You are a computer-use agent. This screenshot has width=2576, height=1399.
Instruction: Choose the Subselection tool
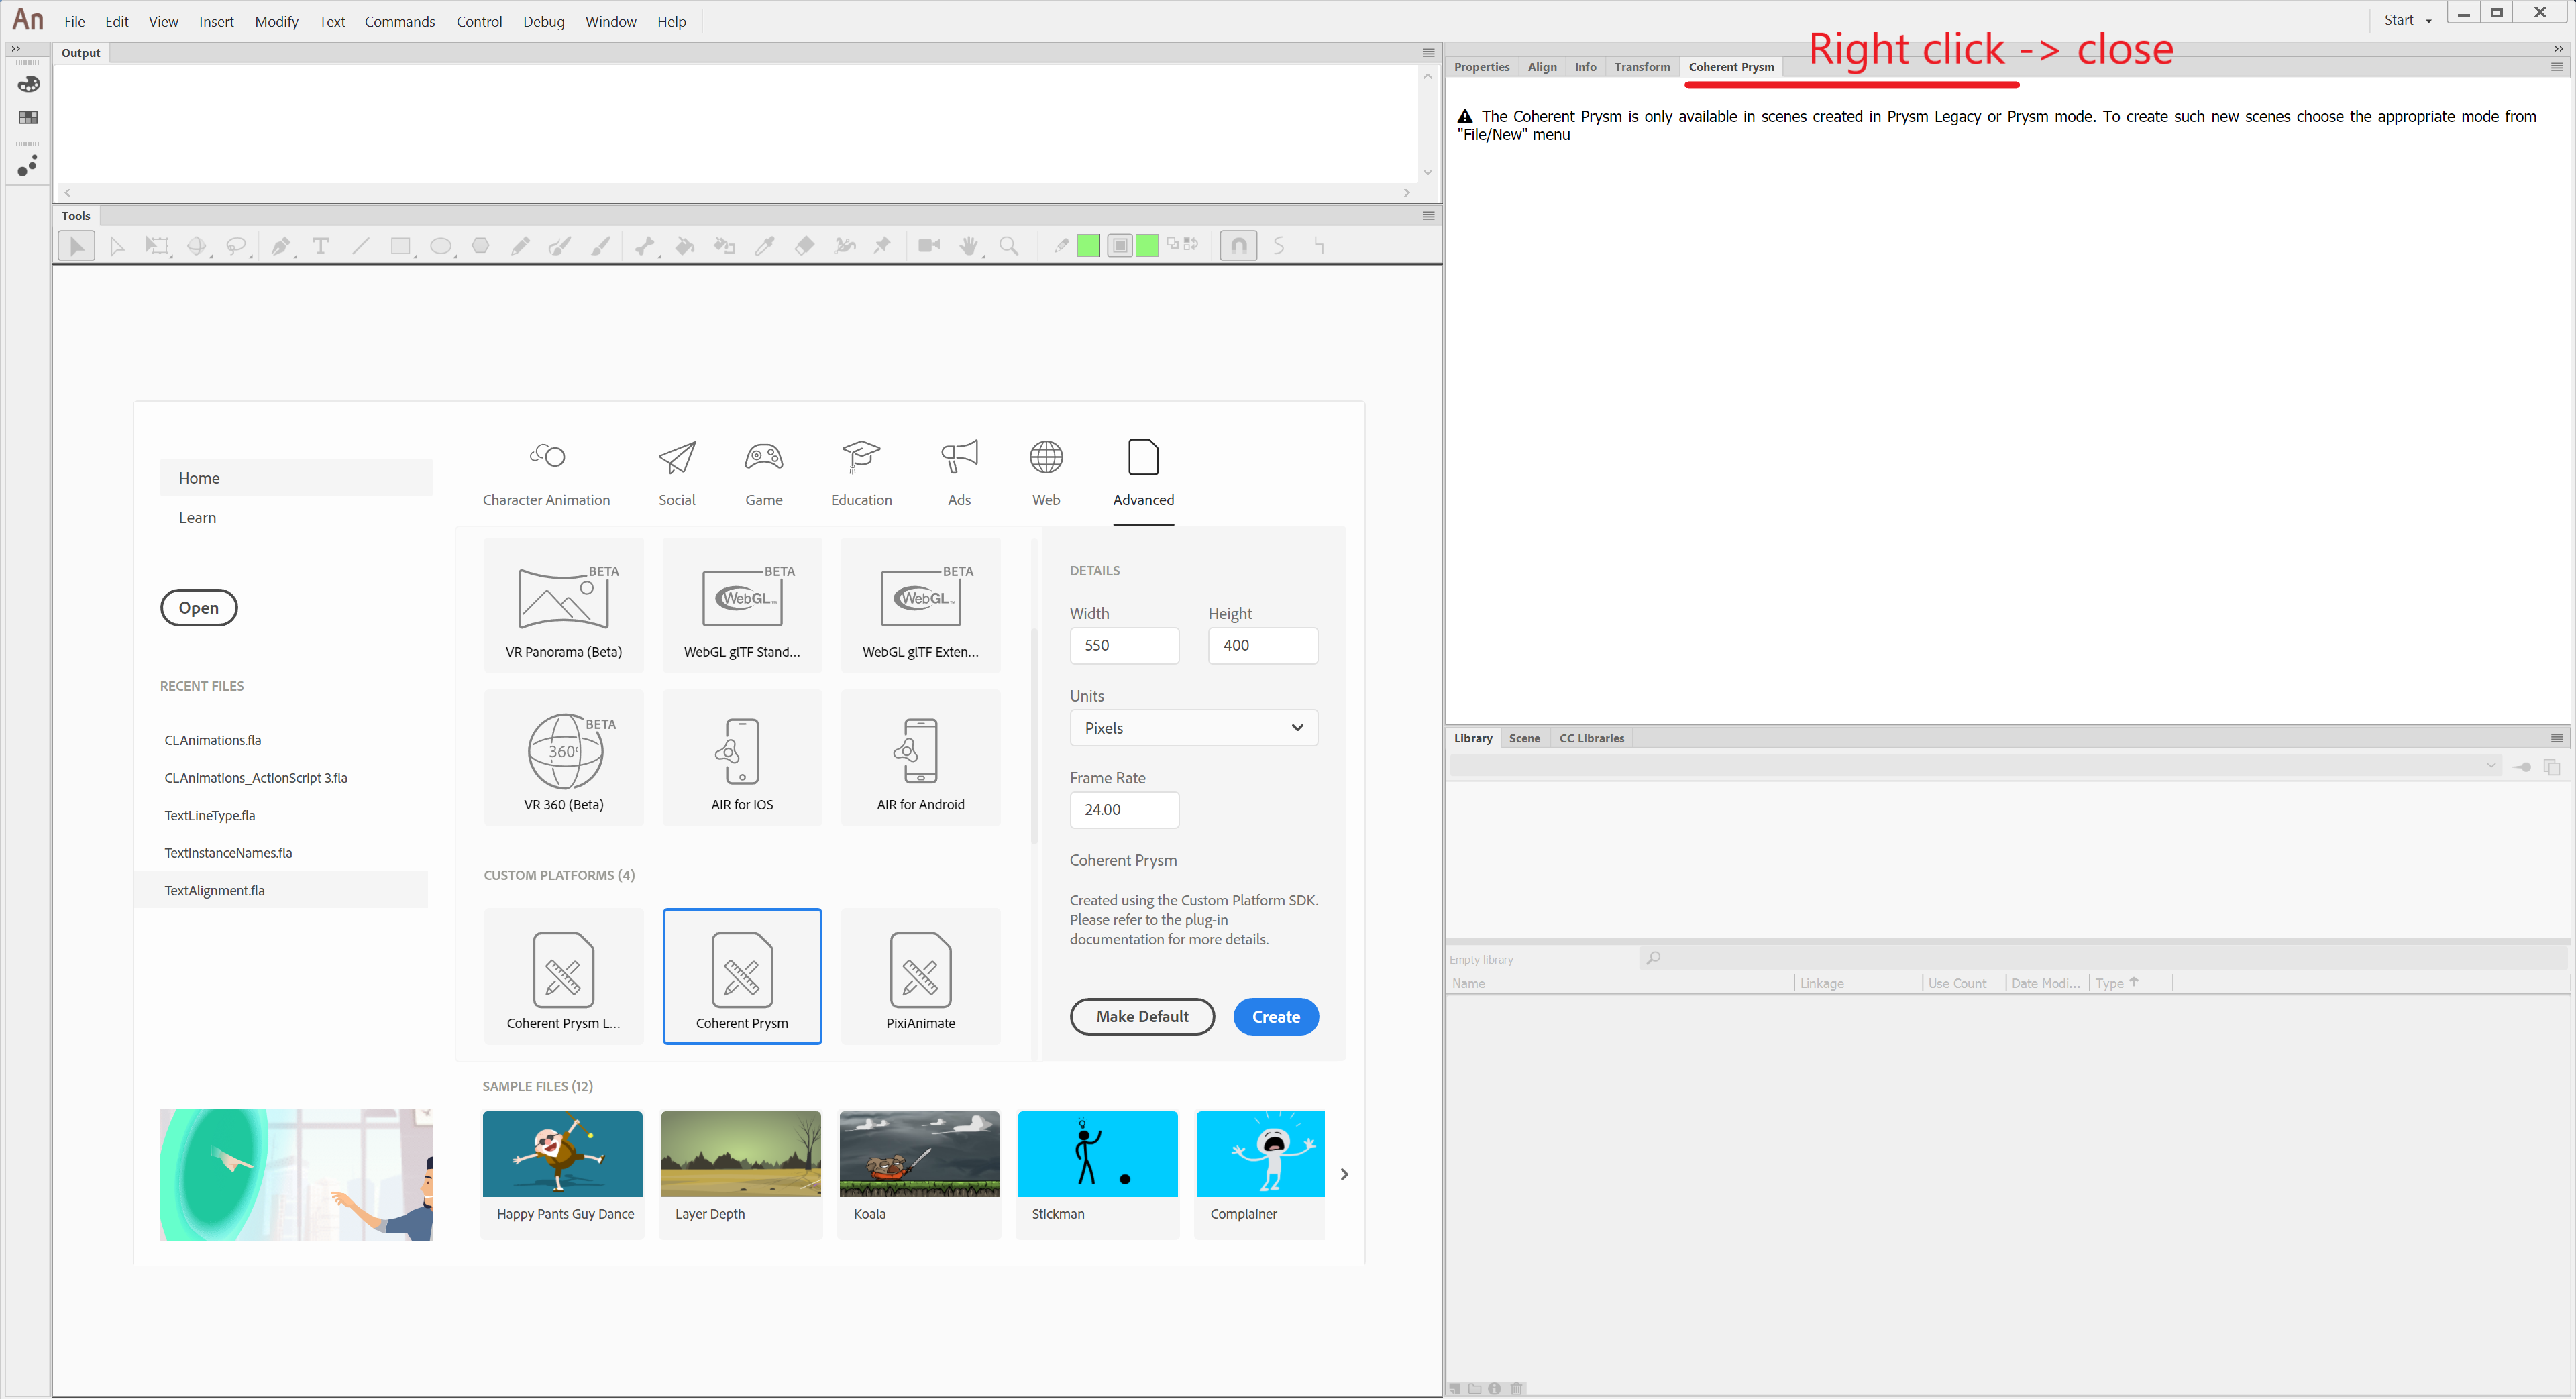click(x=117, y=246)
